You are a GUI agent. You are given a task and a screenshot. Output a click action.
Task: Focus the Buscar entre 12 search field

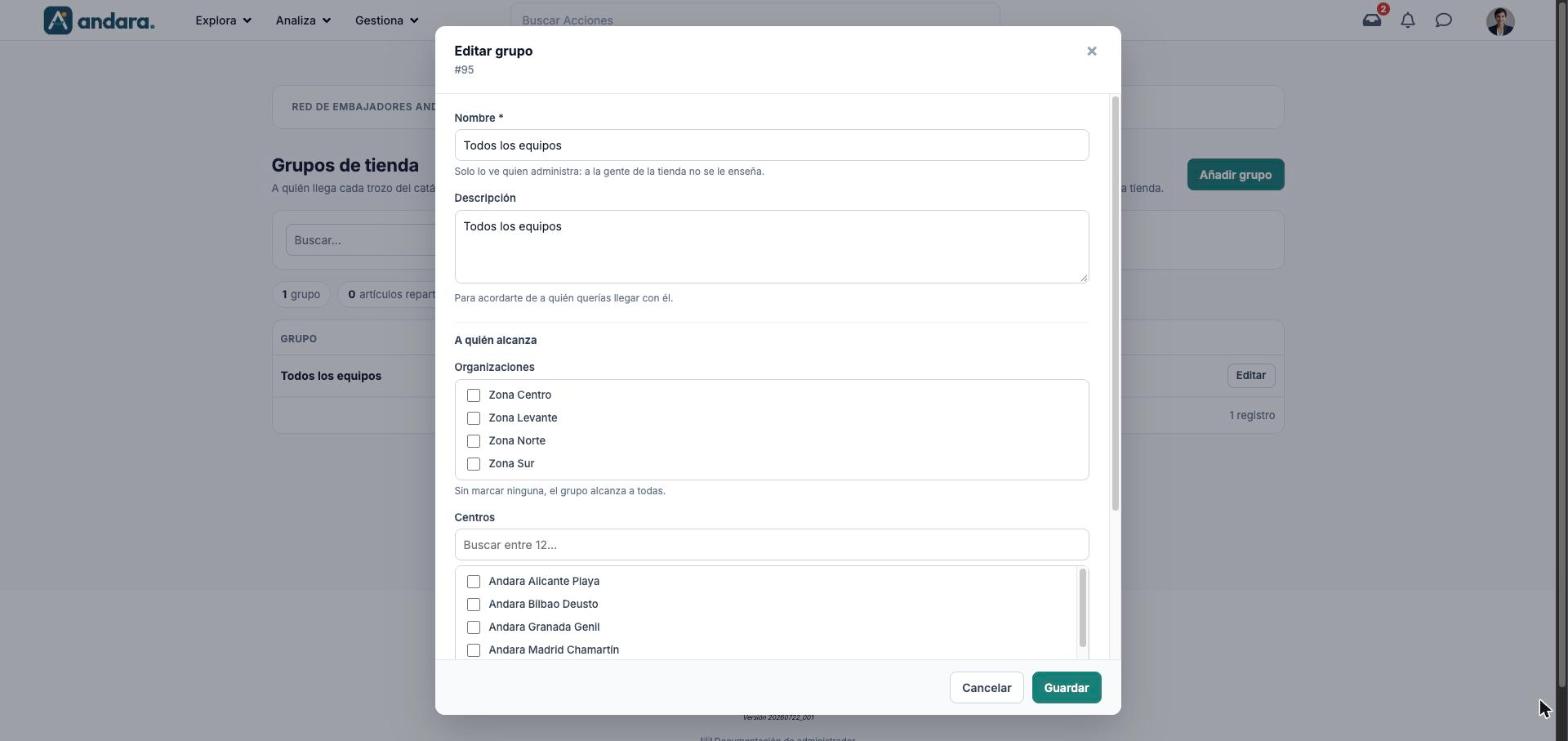pos(771,545)
